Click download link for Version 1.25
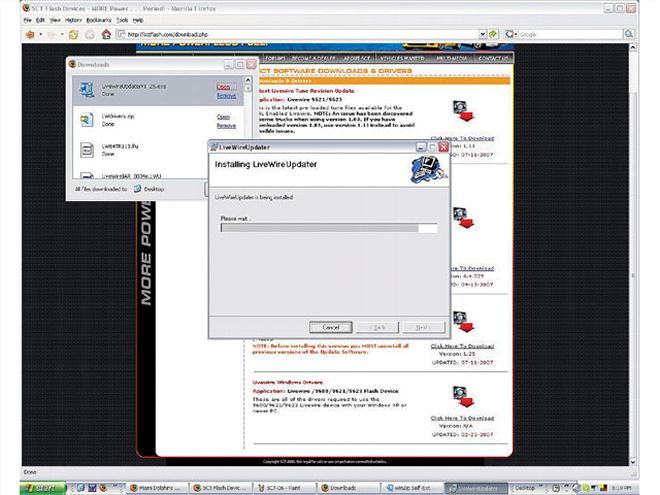660x495 pixels. [462, 346]
